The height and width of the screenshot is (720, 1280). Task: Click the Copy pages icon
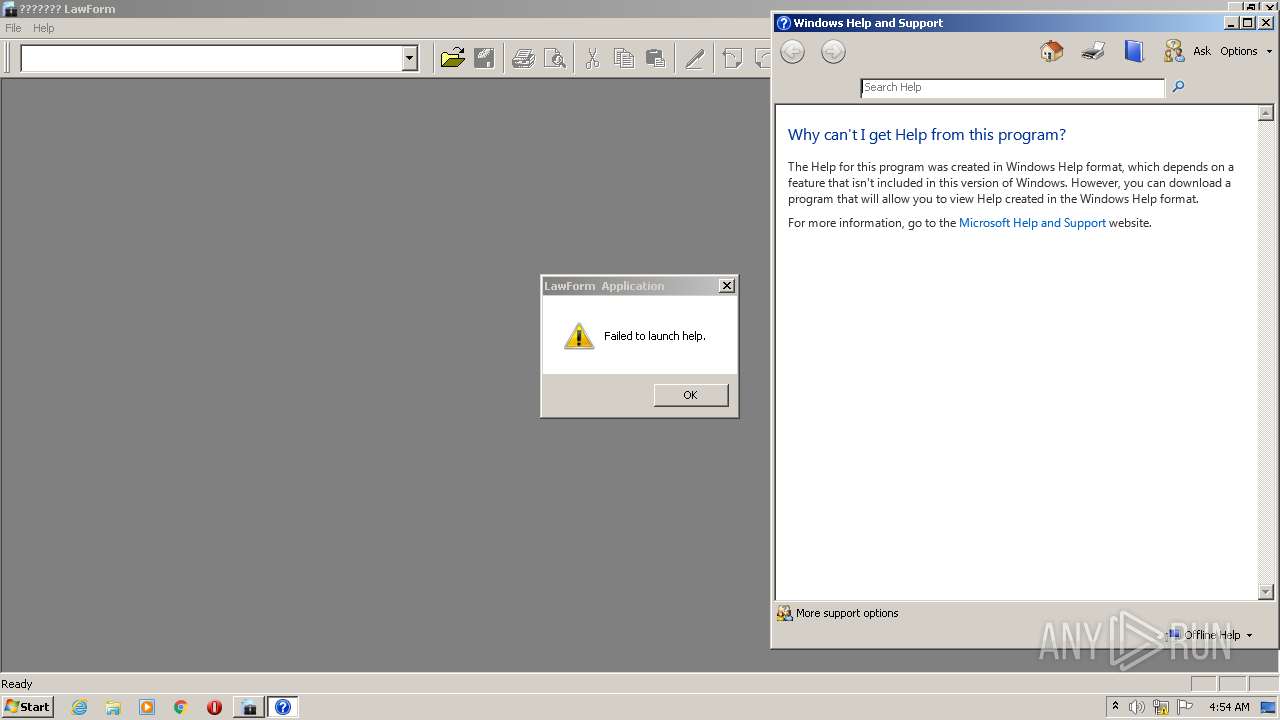point(624,58)
